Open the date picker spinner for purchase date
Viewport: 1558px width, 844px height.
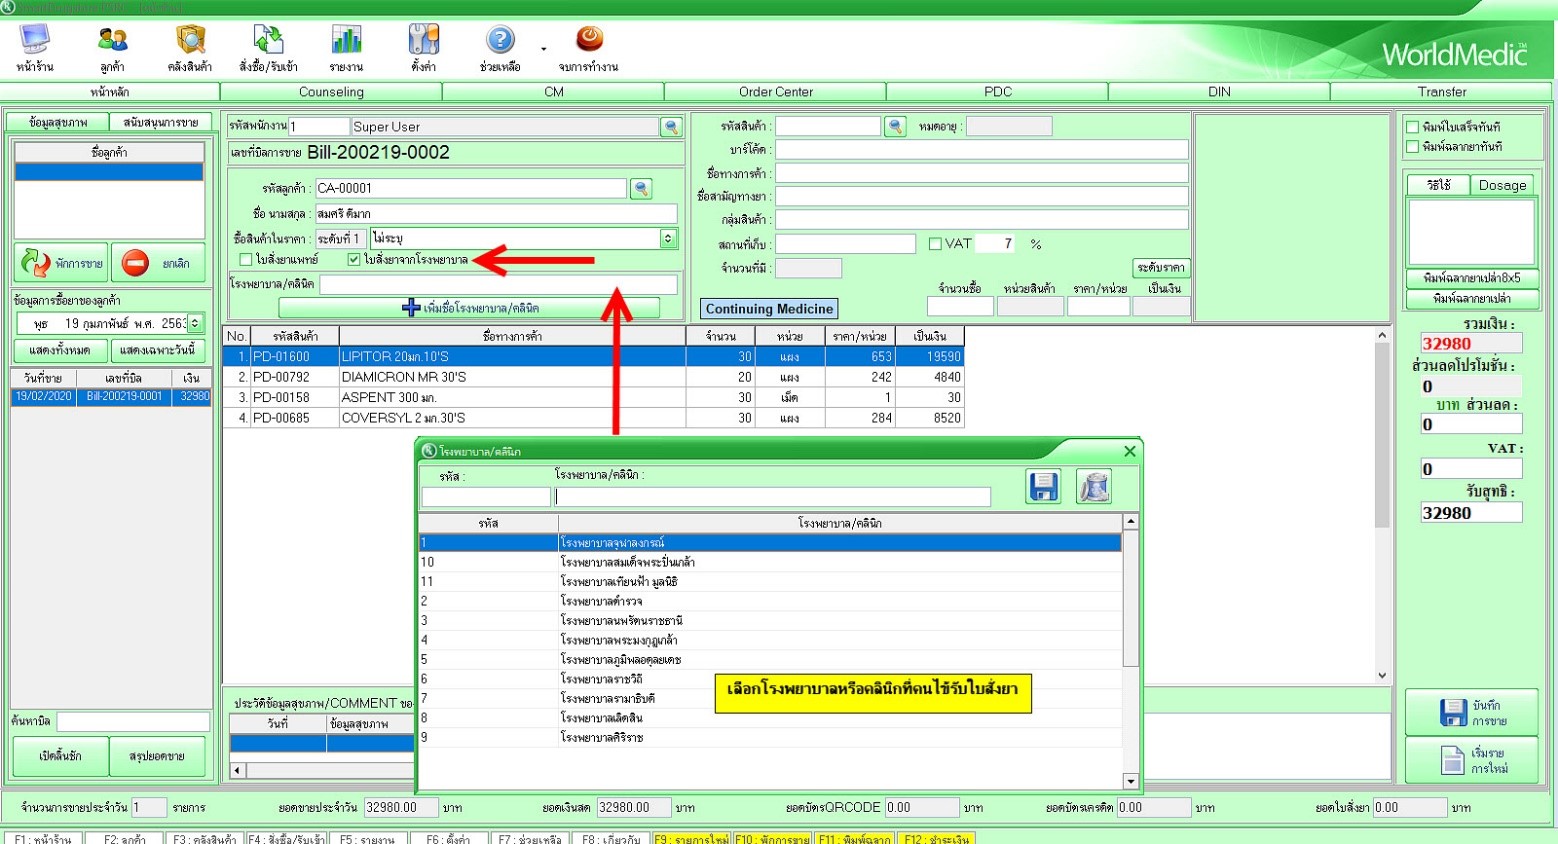[195, 323]
